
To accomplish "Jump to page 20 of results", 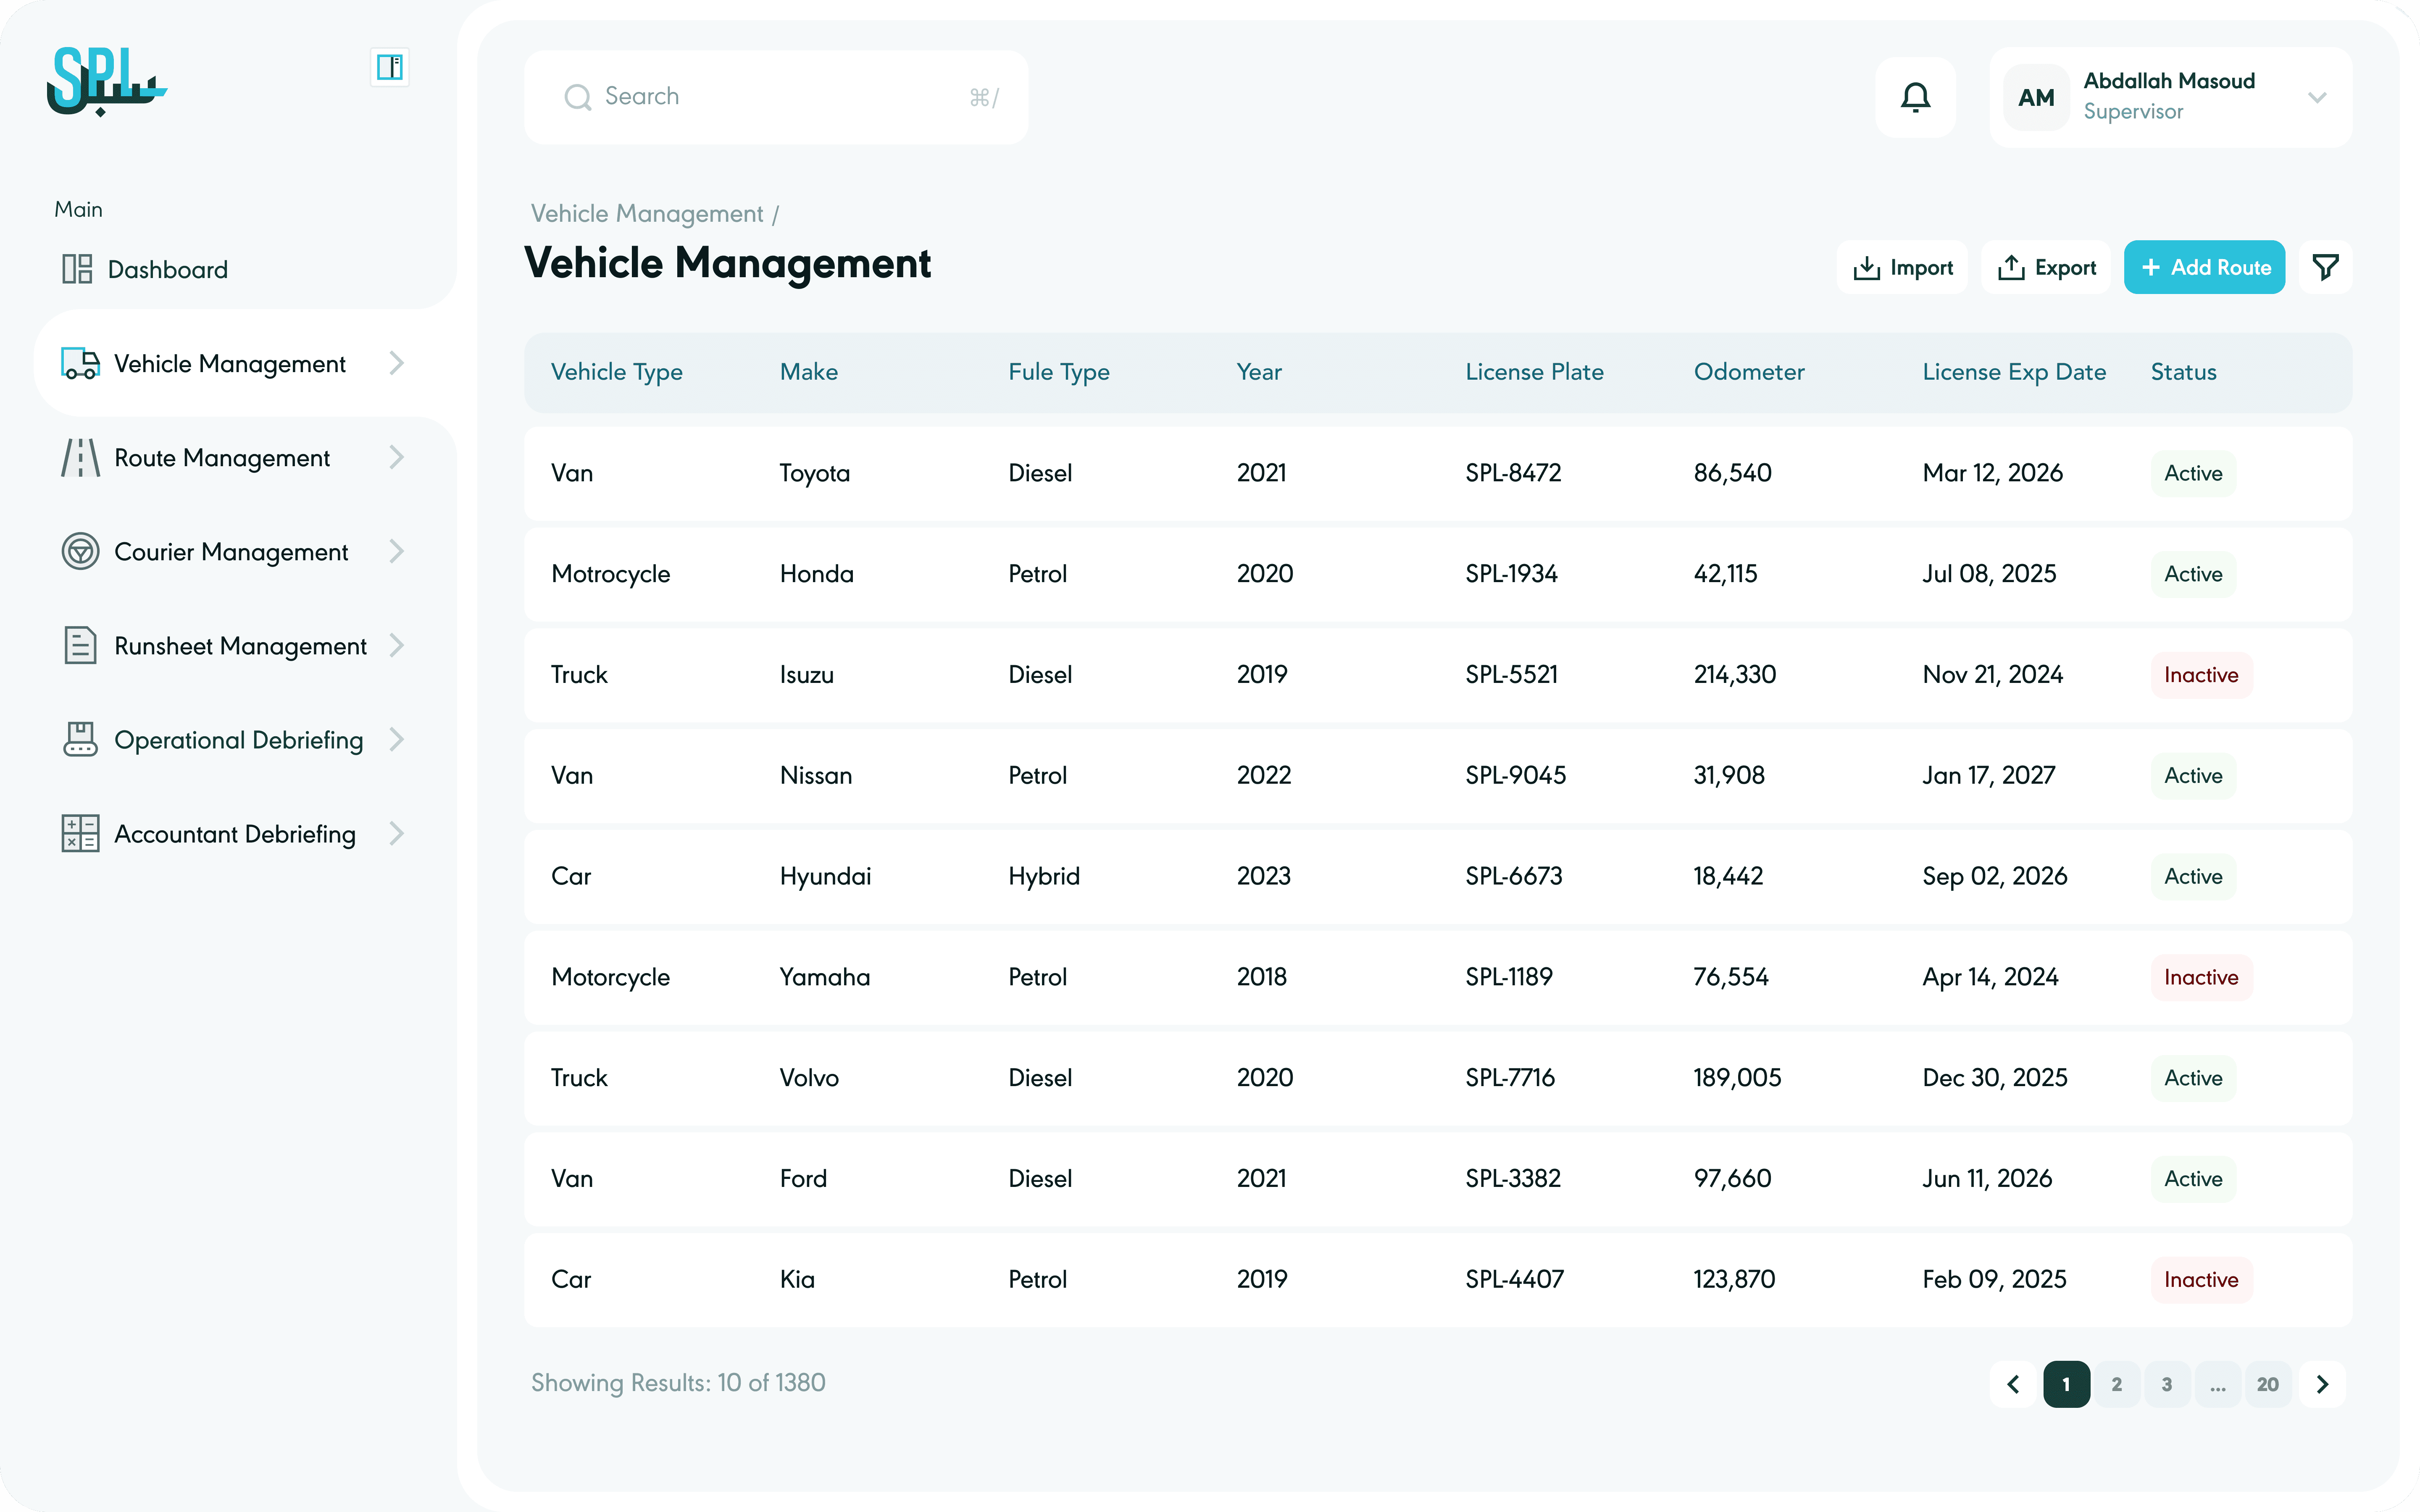I will click(2267, 1384).
